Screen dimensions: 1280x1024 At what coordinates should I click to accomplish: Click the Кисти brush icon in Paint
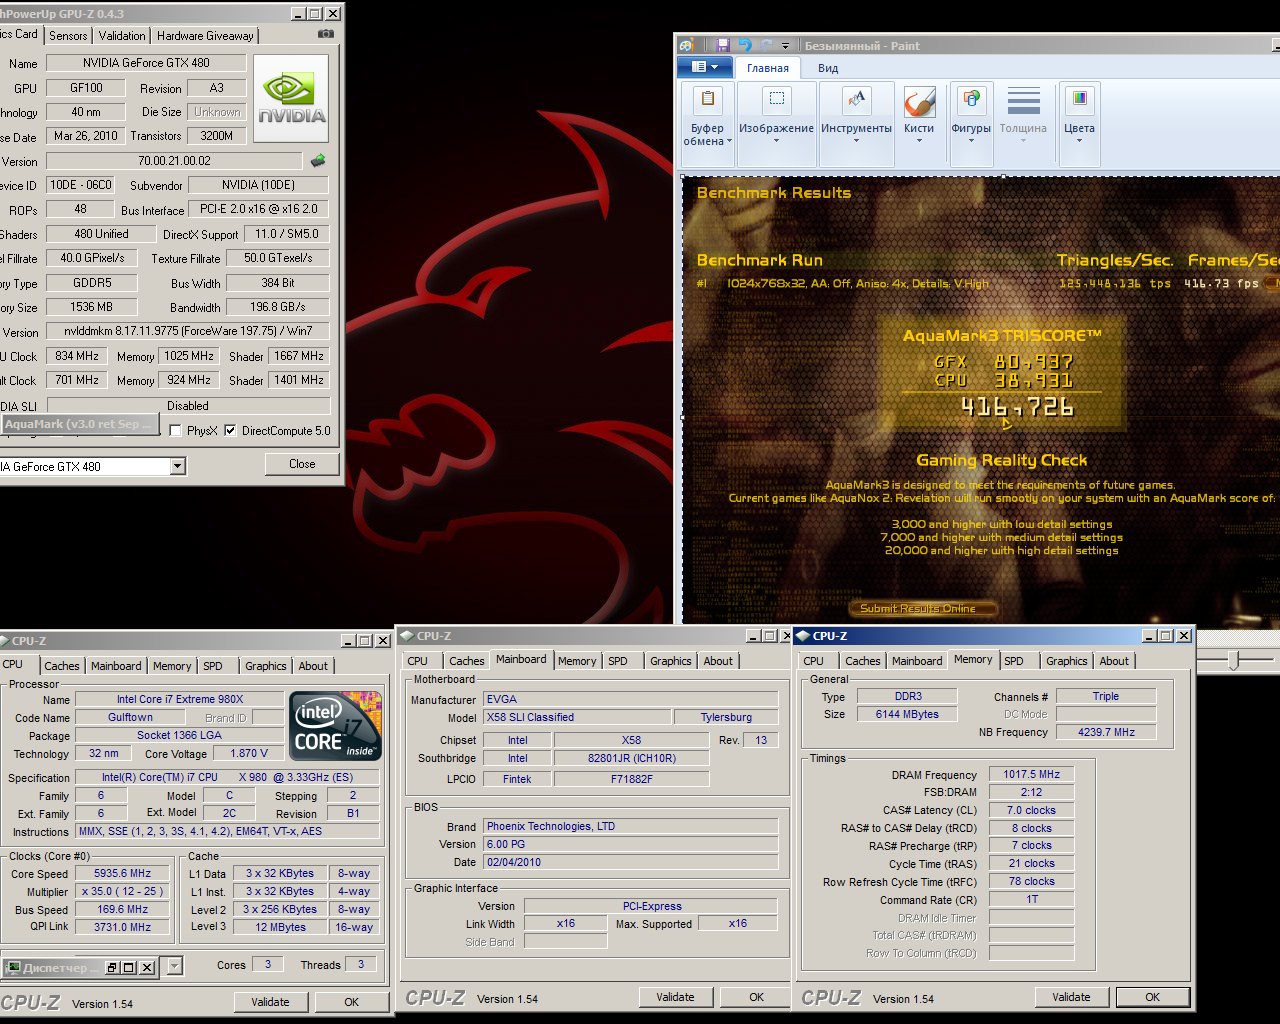point(919,101)
